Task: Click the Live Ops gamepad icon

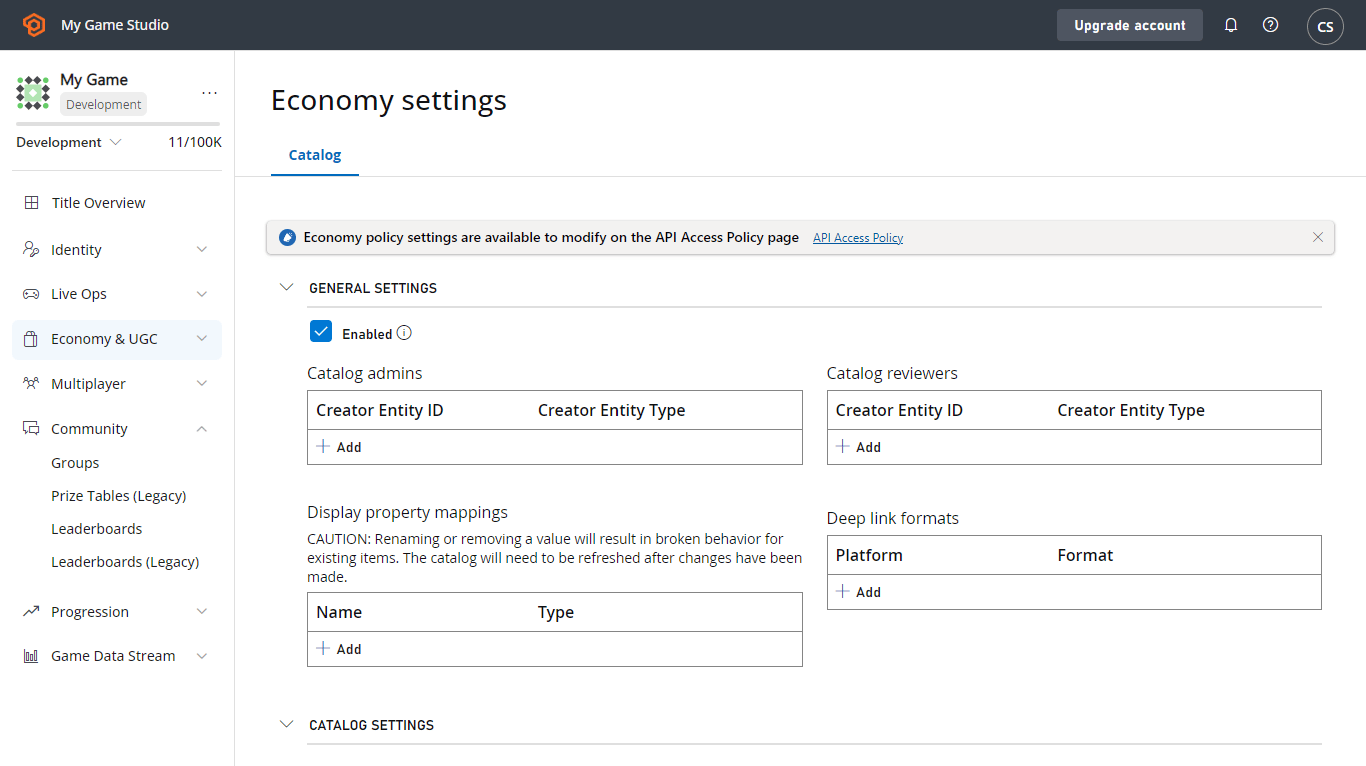Action: pyautogui.click(x=31, y=294)
